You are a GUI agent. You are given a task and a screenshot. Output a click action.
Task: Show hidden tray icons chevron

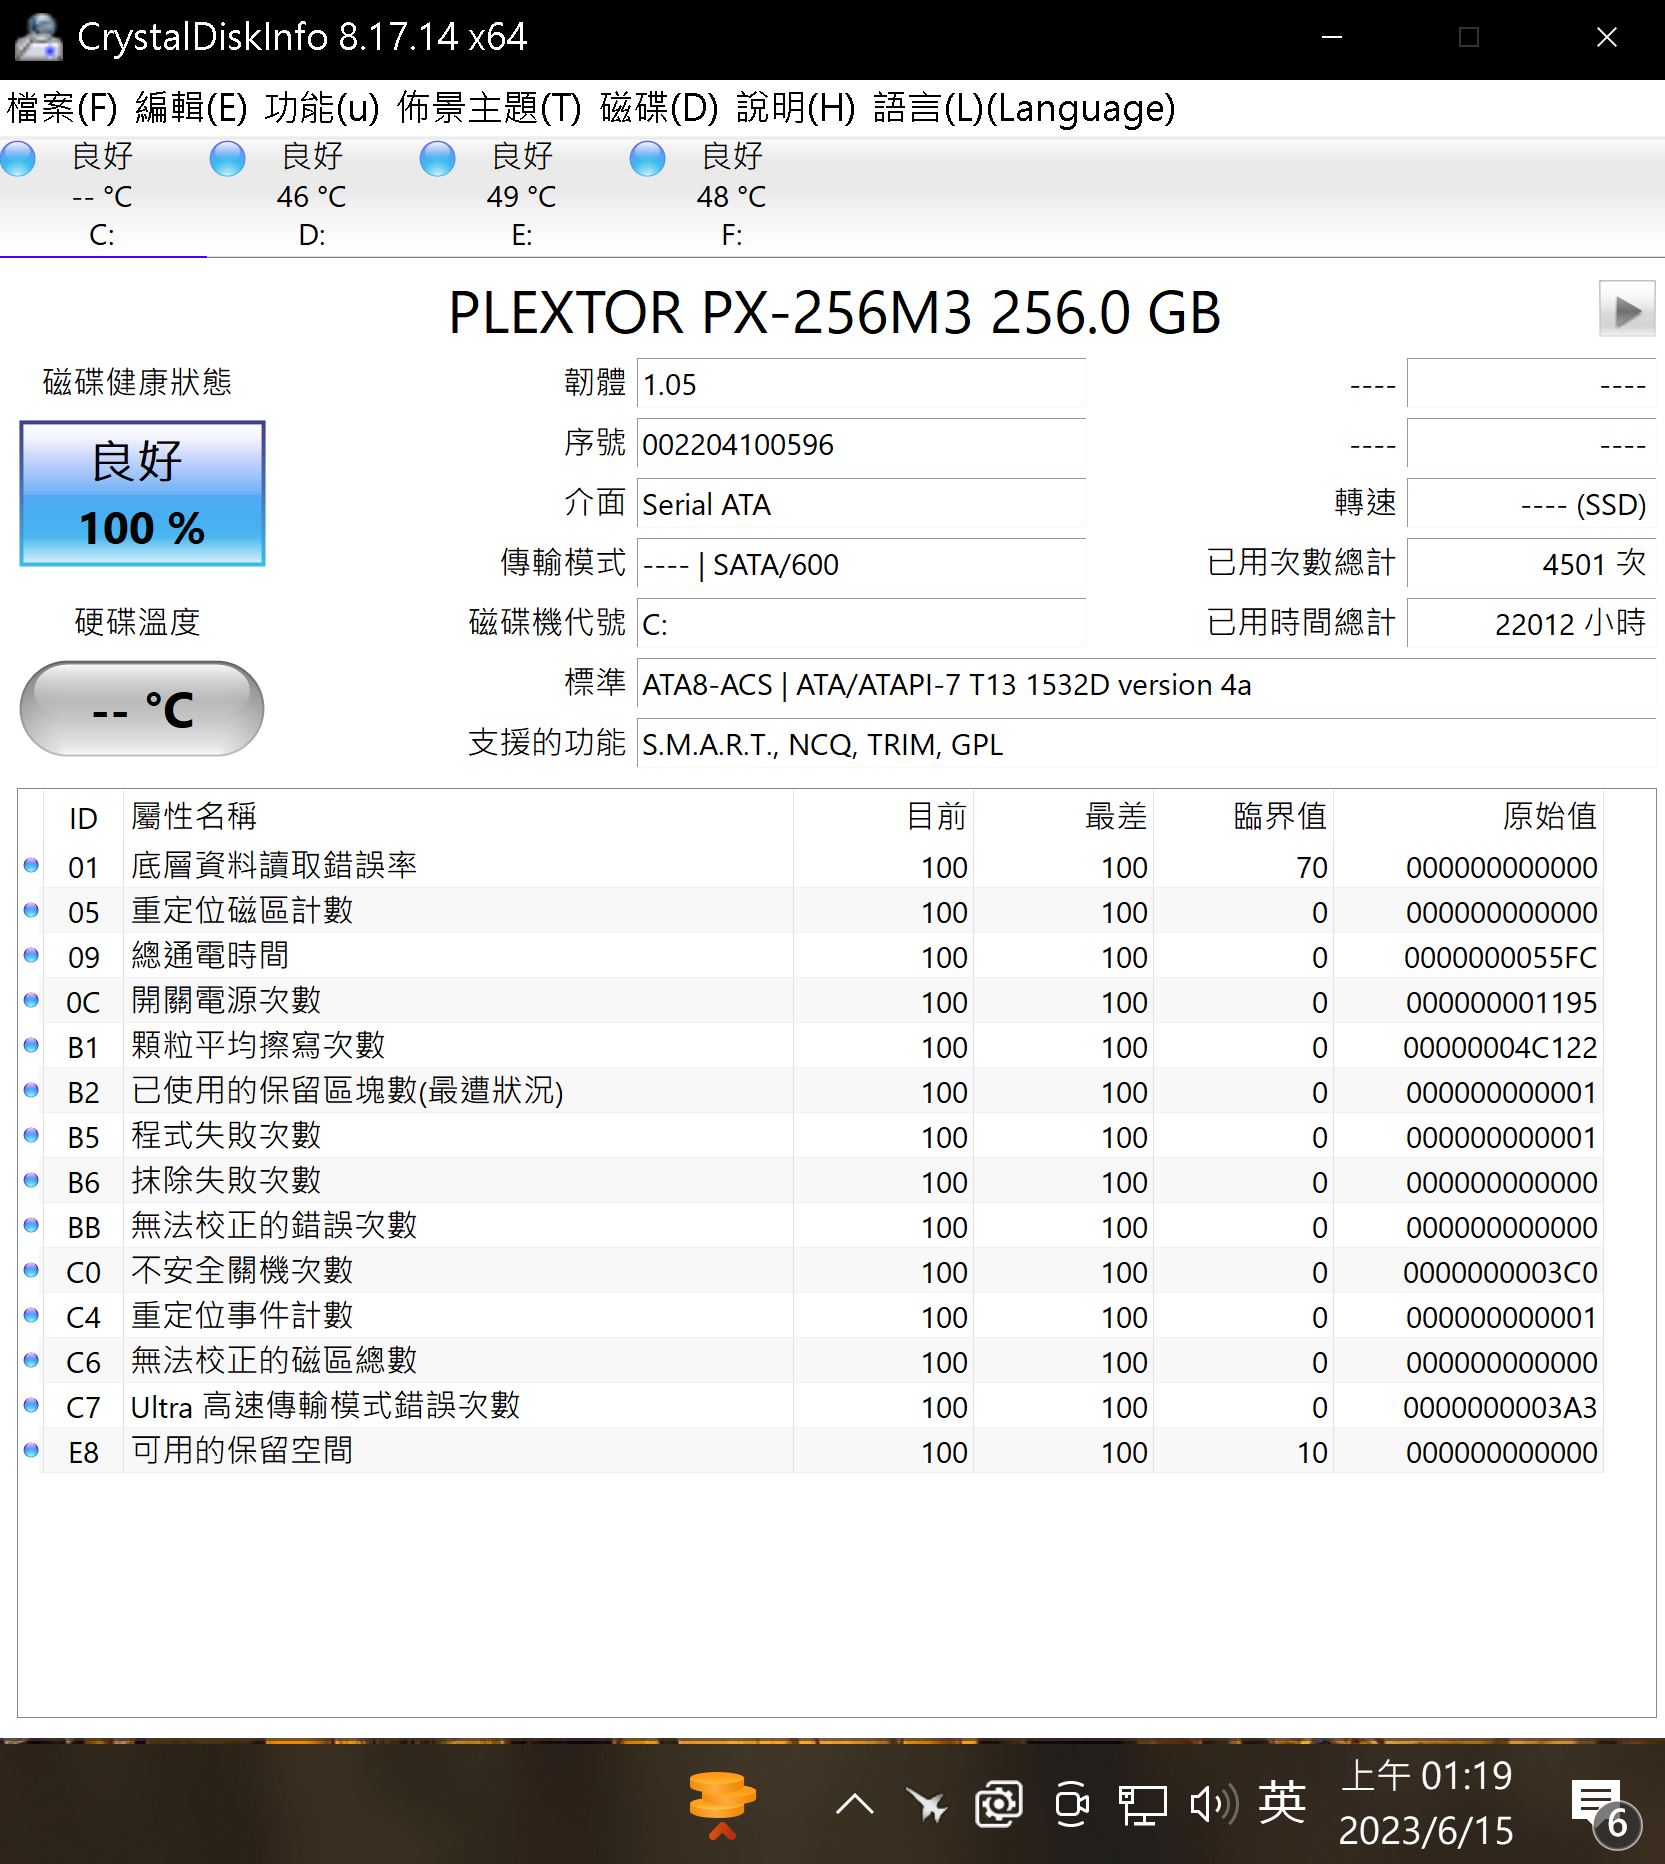855,1804
